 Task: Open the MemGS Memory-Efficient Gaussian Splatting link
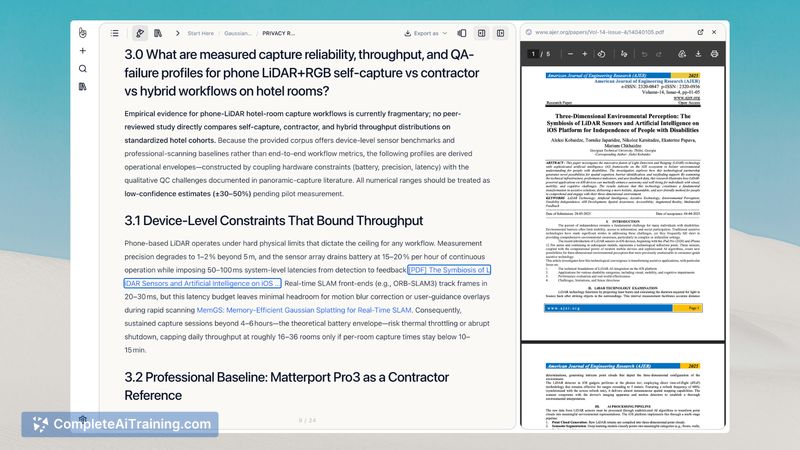[304, 310]
